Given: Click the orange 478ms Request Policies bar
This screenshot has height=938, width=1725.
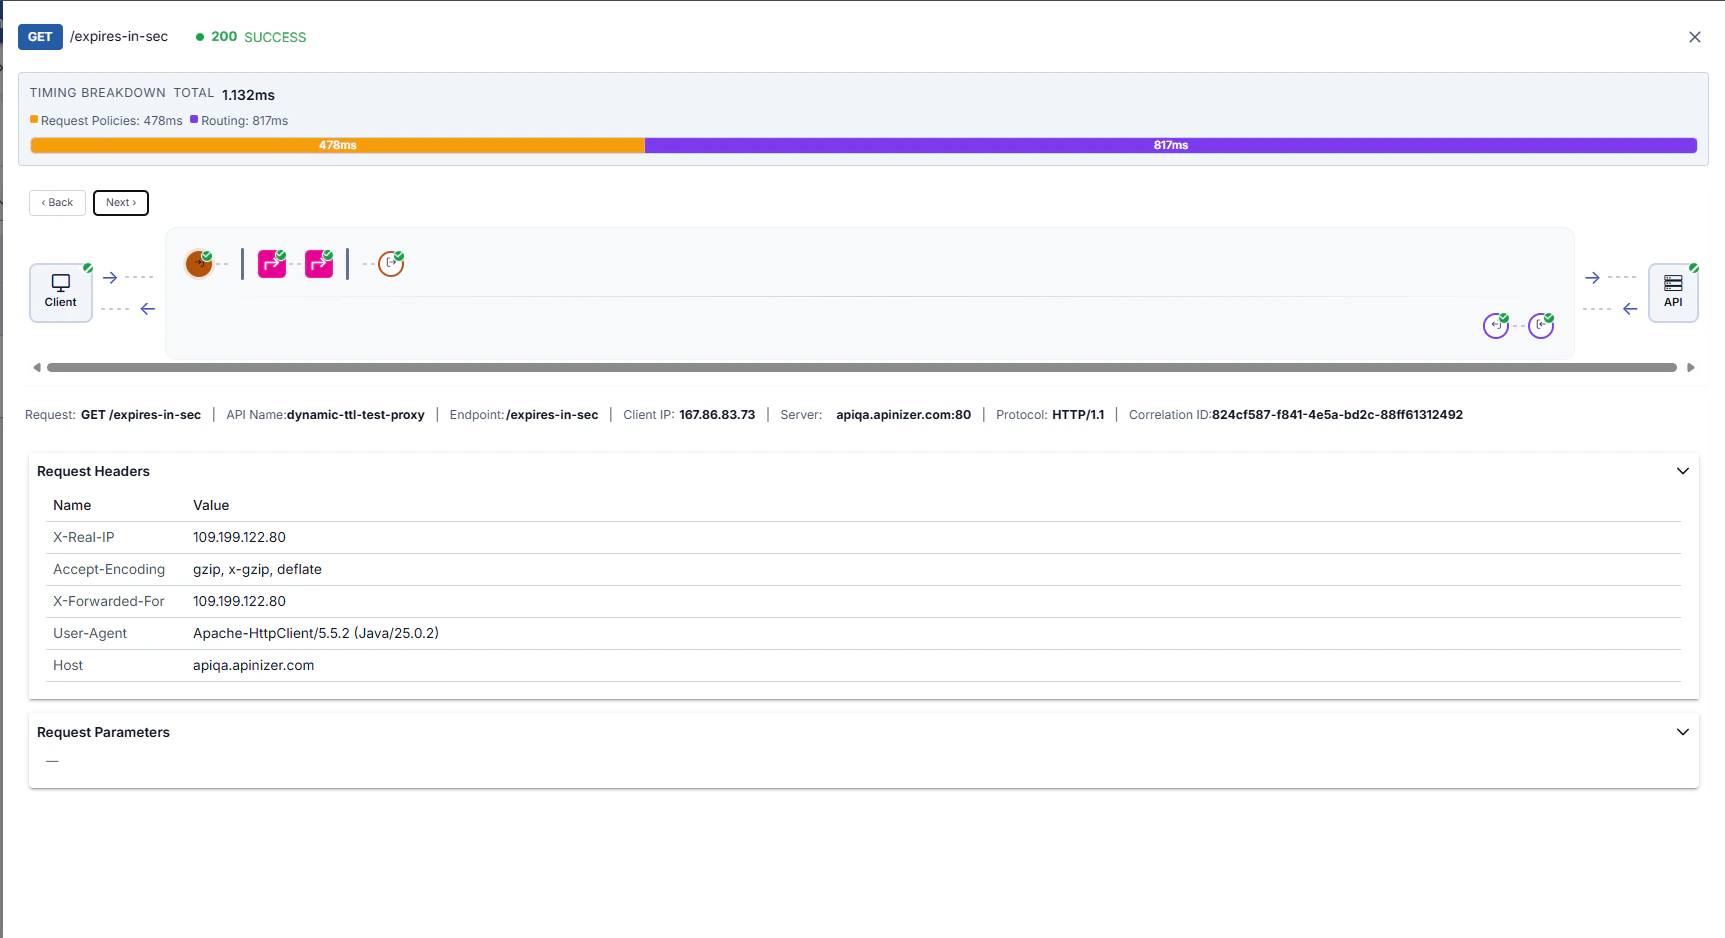Looking at the screenshot, I should [x=338, y=145].
